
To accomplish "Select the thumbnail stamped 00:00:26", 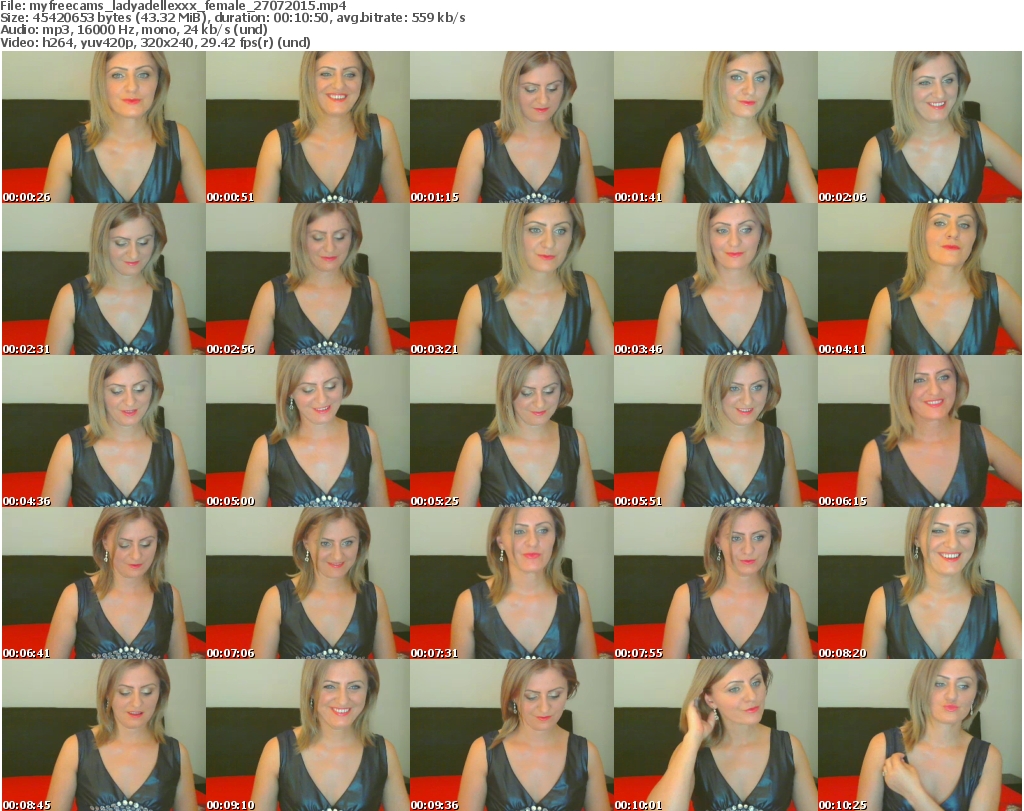I will click(x=104, y=127).
